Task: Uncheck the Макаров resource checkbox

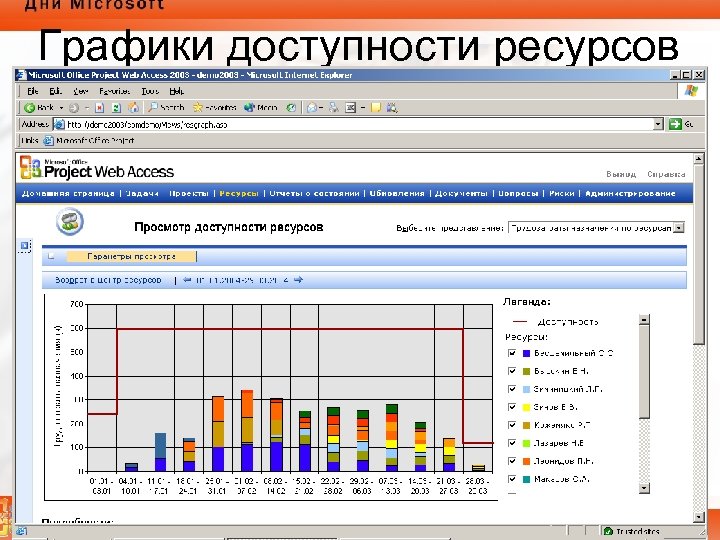Action: coord(512,479)
